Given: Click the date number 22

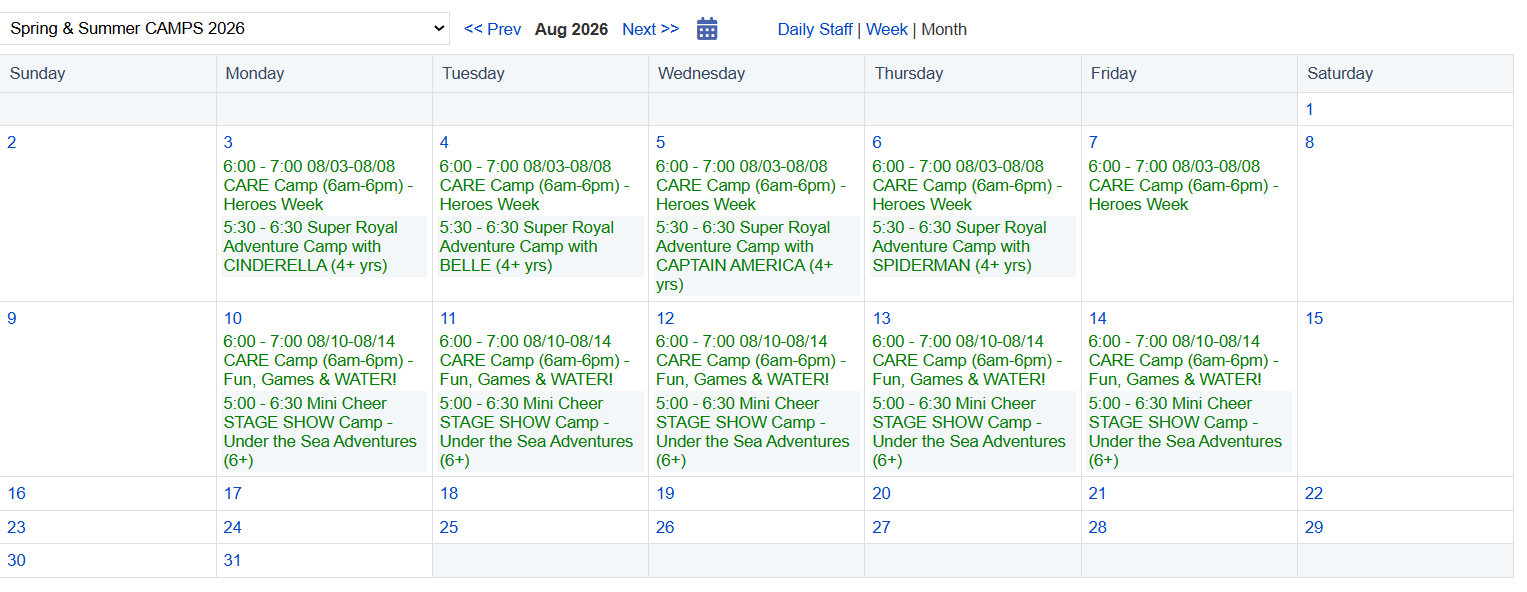Looking at the screenshot, I should (x=1314, y=493).
